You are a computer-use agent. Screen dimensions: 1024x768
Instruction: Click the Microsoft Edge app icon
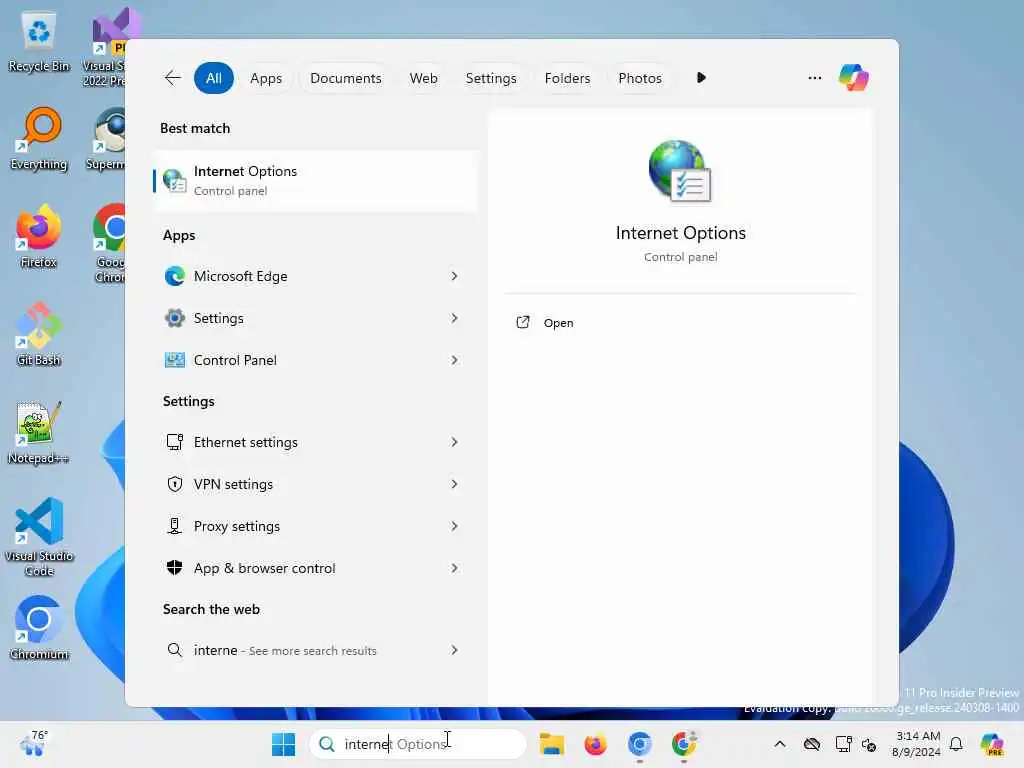(x=174, y=276)
